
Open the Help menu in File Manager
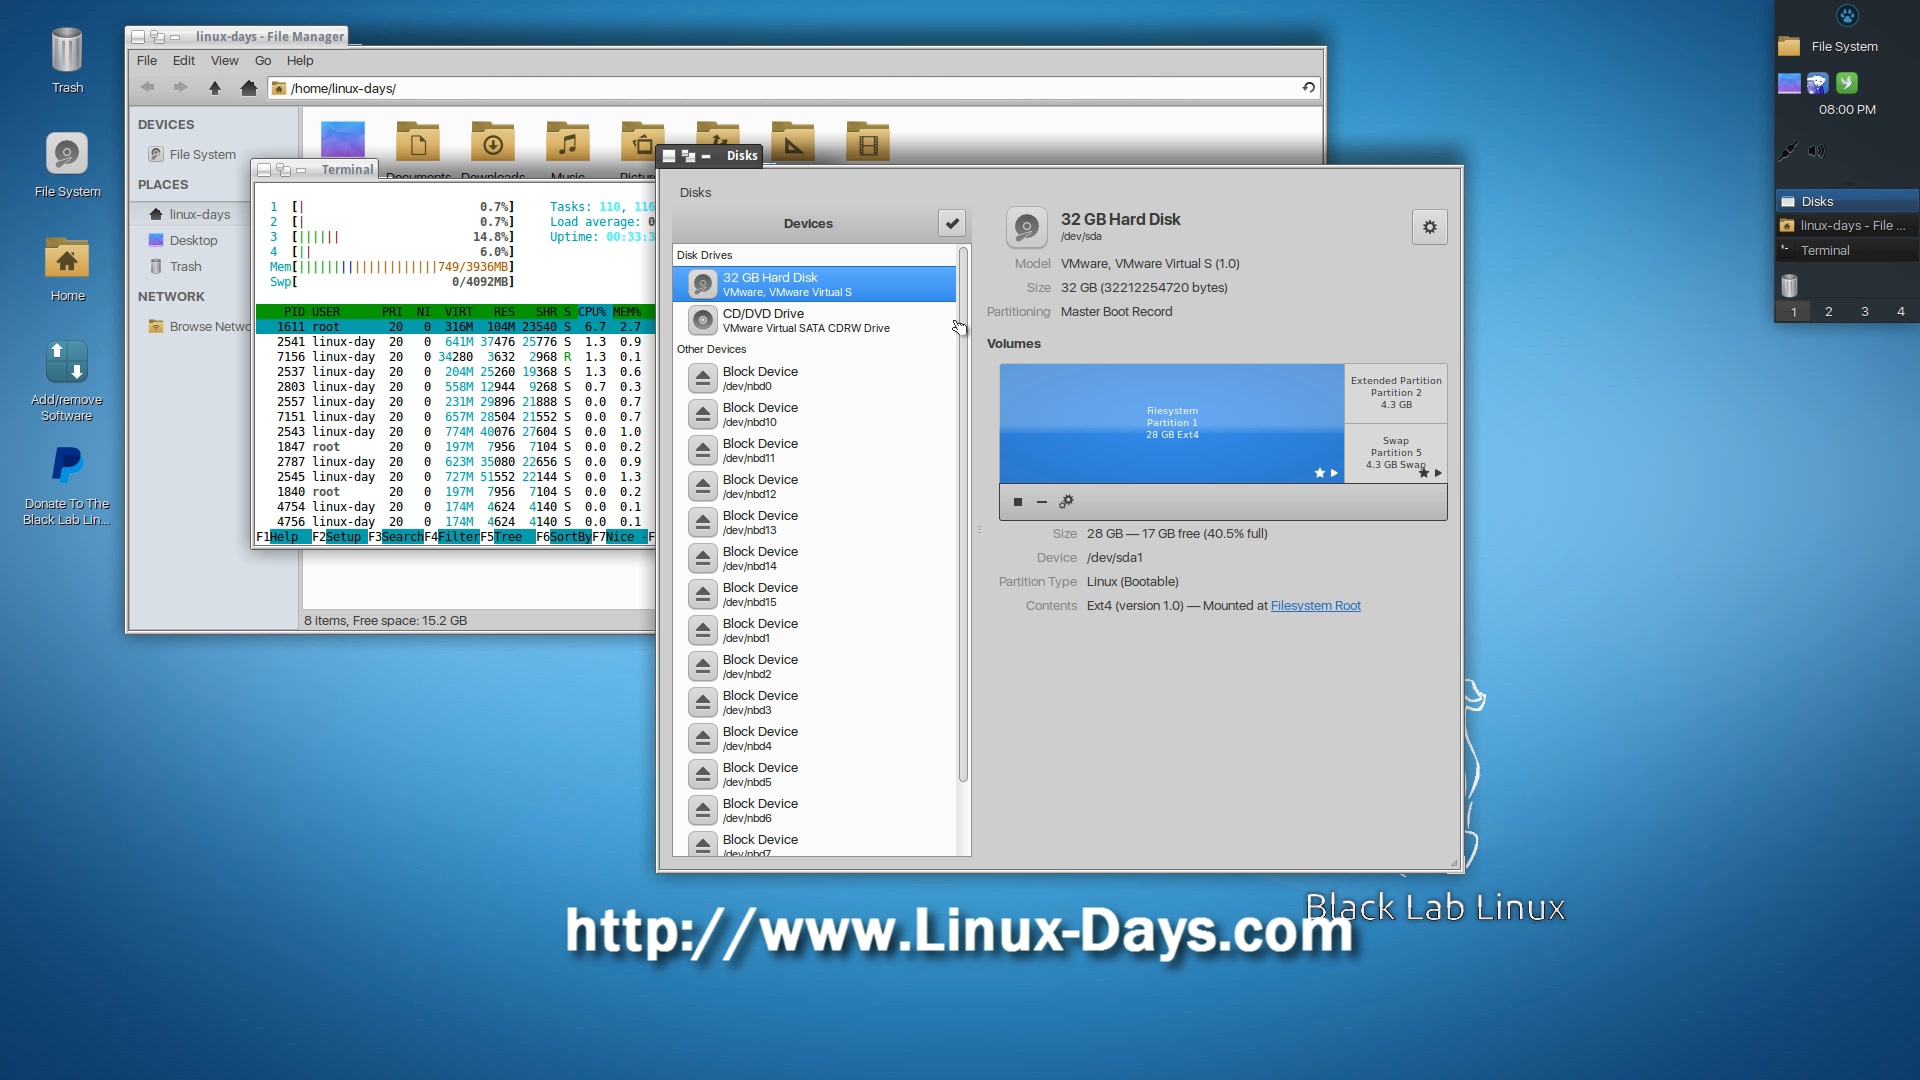(x=300, y=60)
